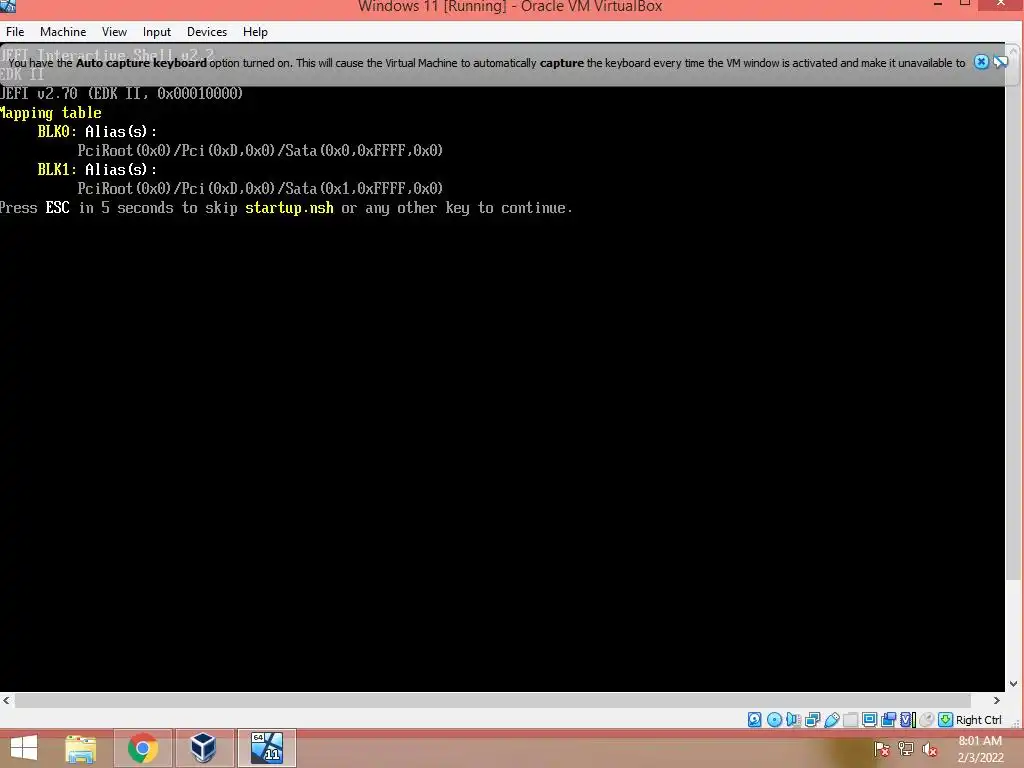Click the horizontal scrollbar left arrow
Screen dimensions: 1024x768
[x=7, y=700]
